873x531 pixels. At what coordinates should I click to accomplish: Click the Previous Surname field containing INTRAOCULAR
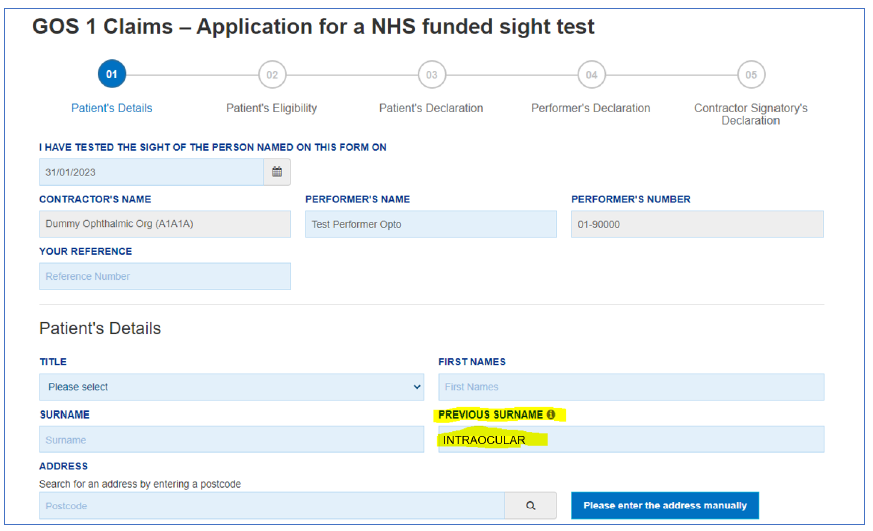pyautogui.click(x=631, y=440)
